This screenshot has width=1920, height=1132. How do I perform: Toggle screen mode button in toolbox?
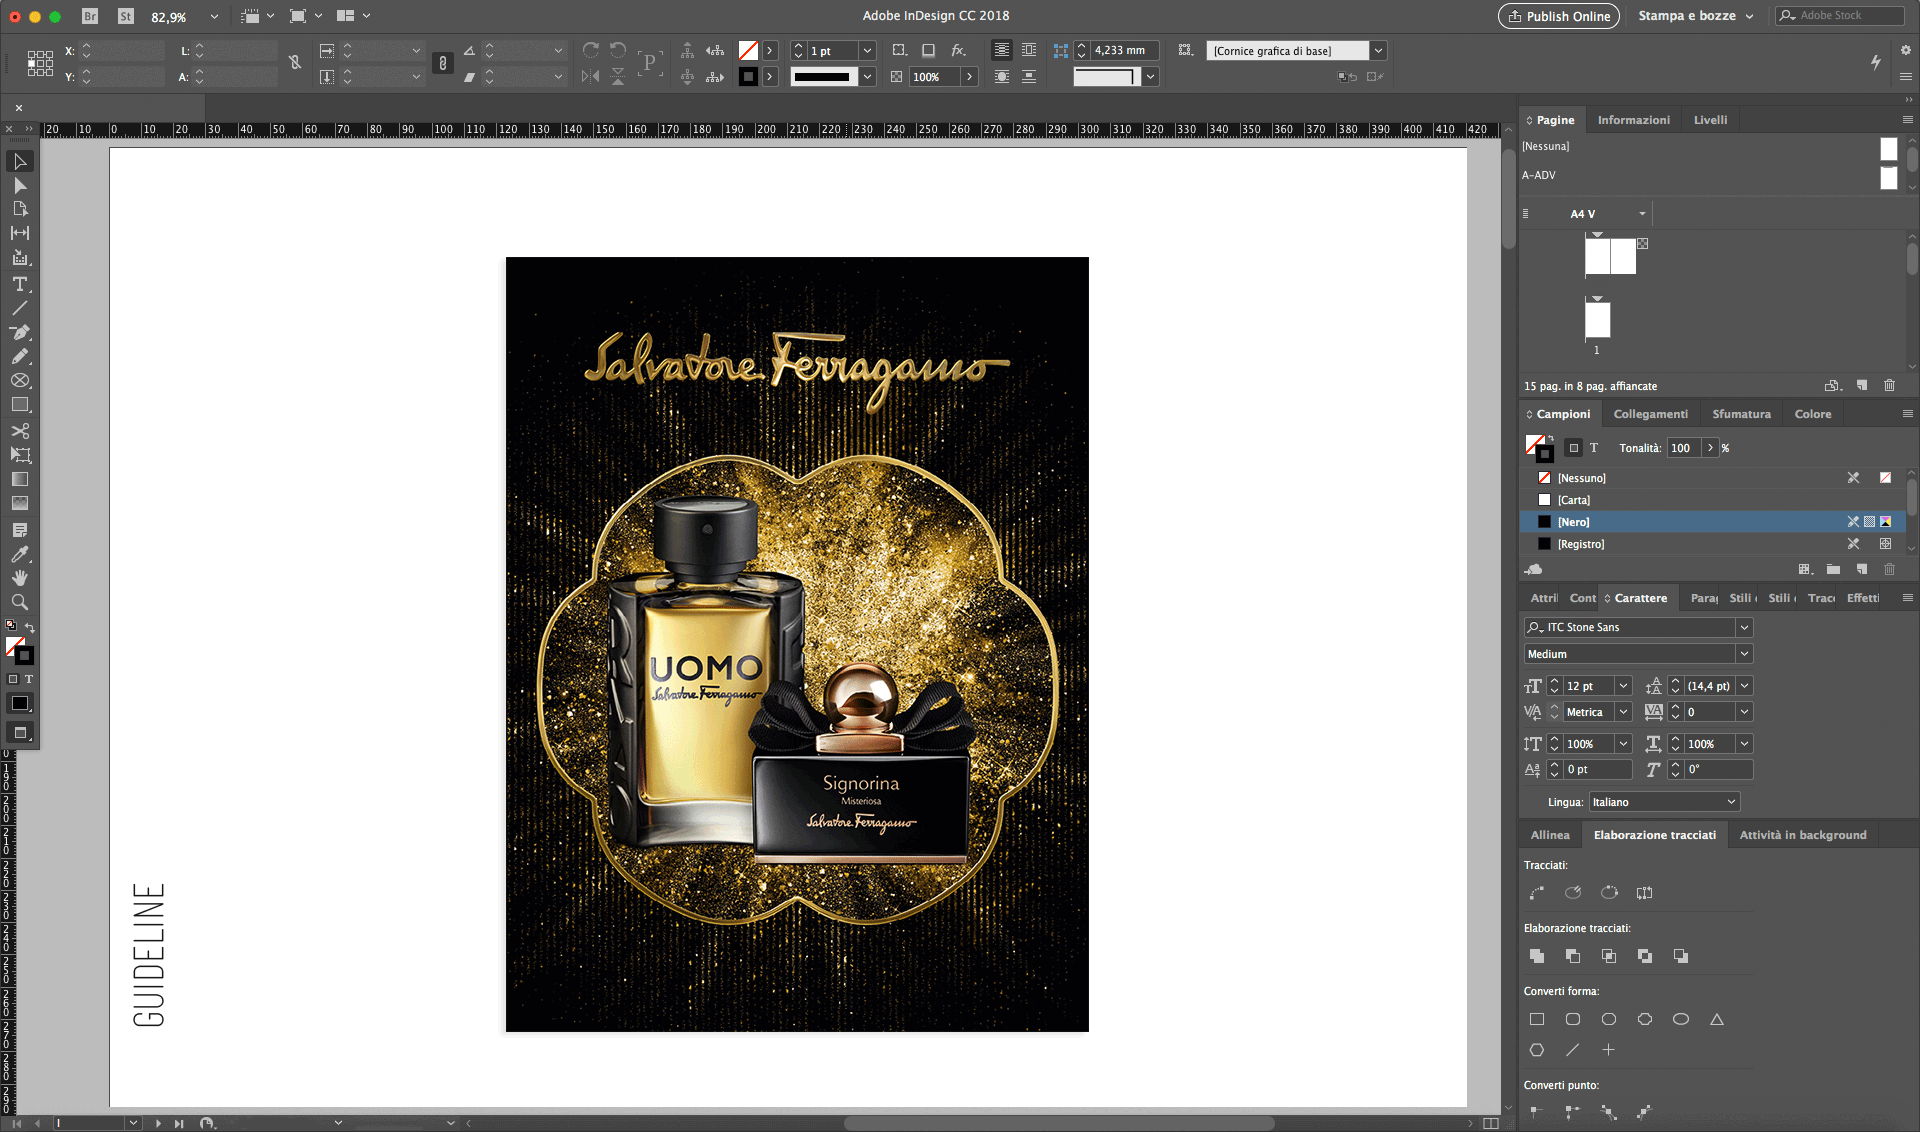[x=20, y=733]
